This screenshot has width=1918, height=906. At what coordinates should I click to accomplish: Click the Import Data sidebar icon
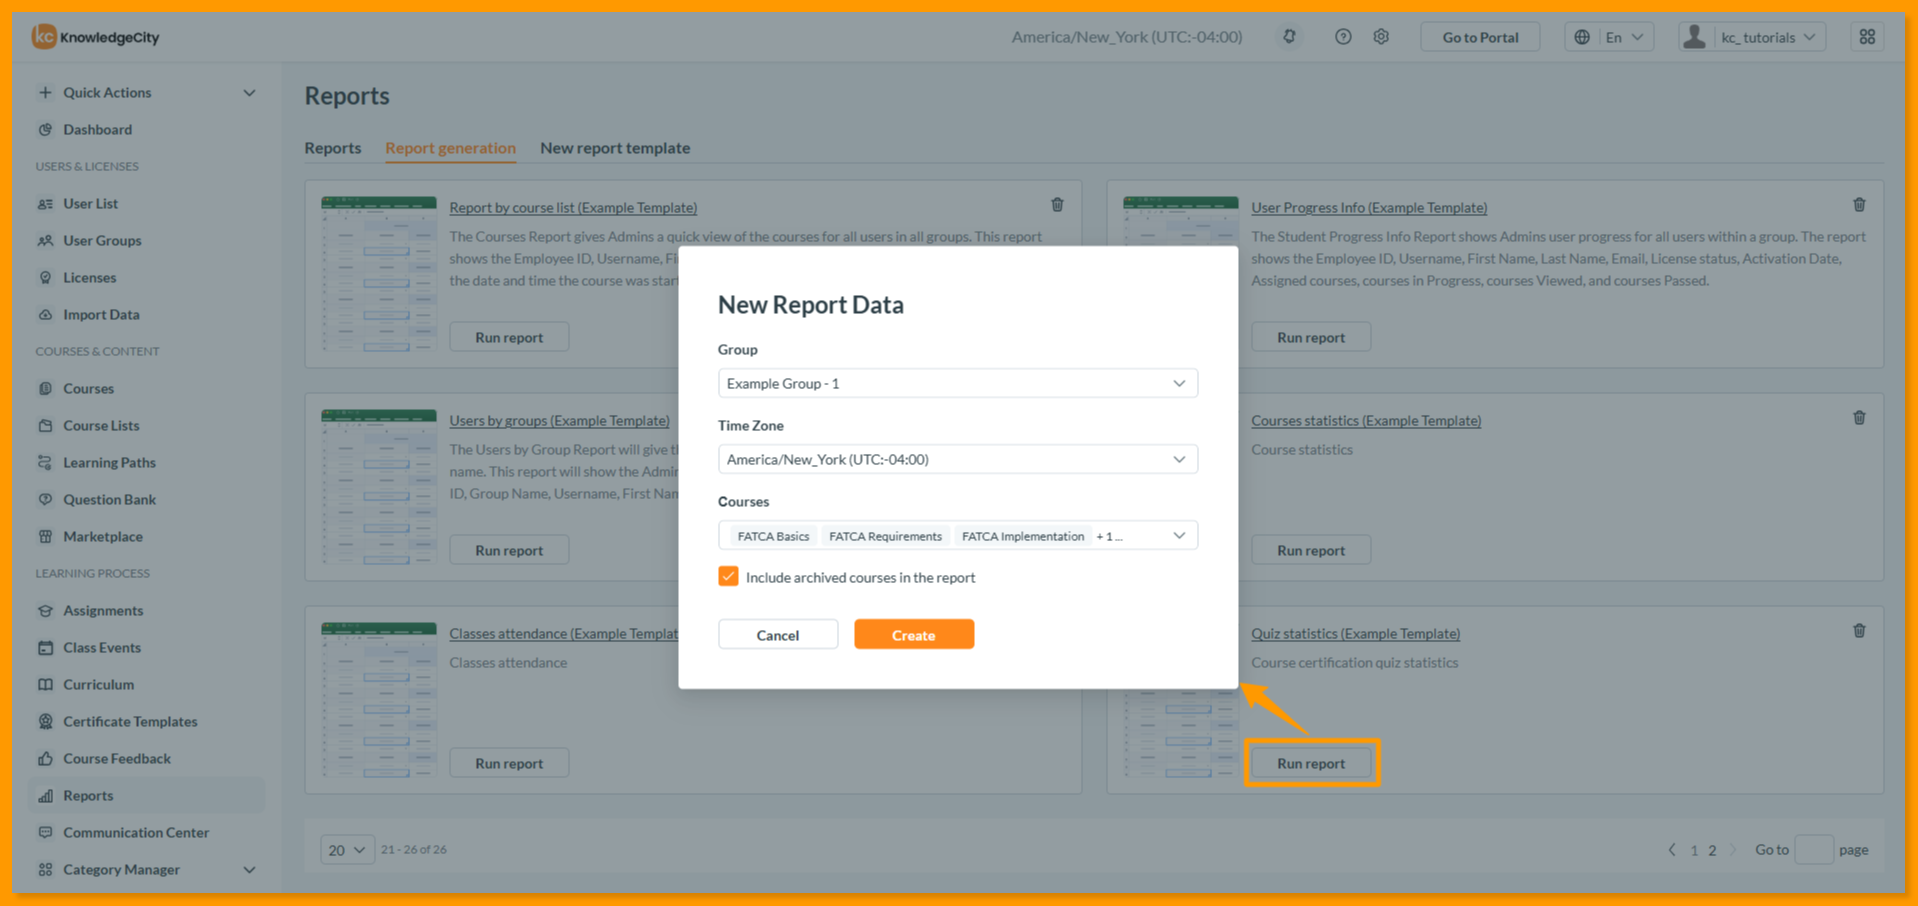[x=45, y=314]
